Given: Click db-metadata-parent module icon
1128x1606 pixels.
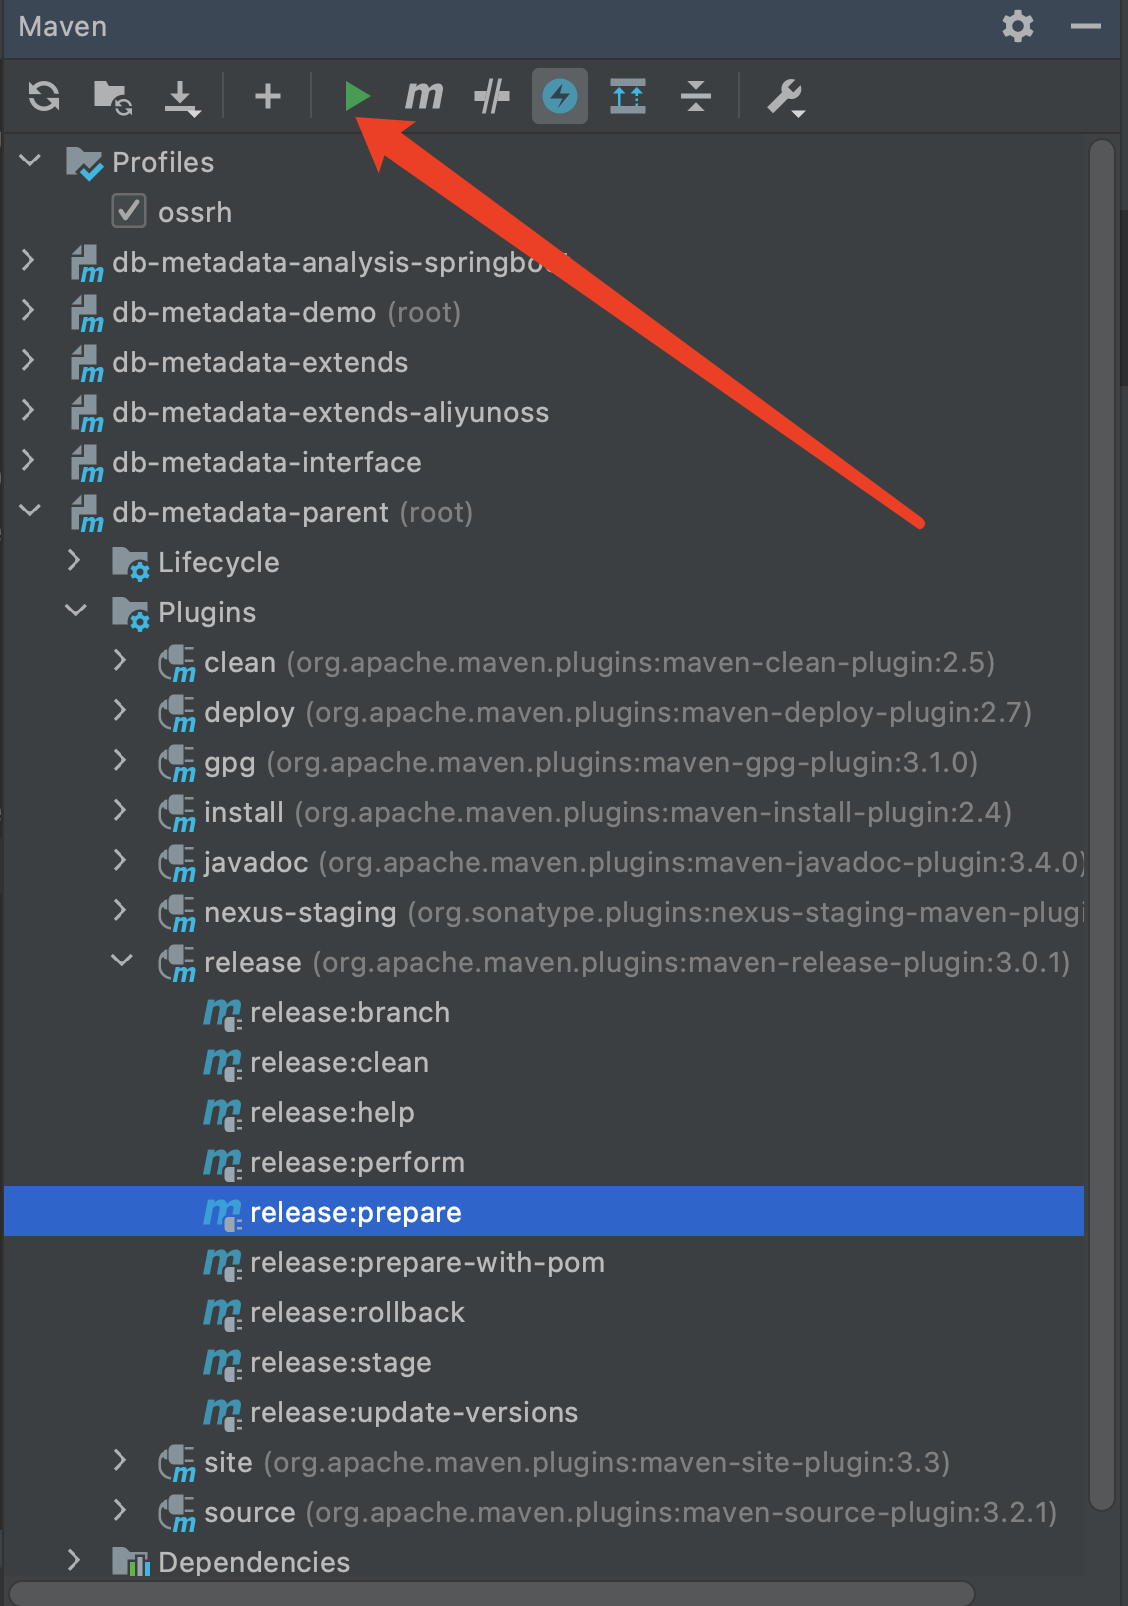Looking at the screenshot, I should (87, 514).
